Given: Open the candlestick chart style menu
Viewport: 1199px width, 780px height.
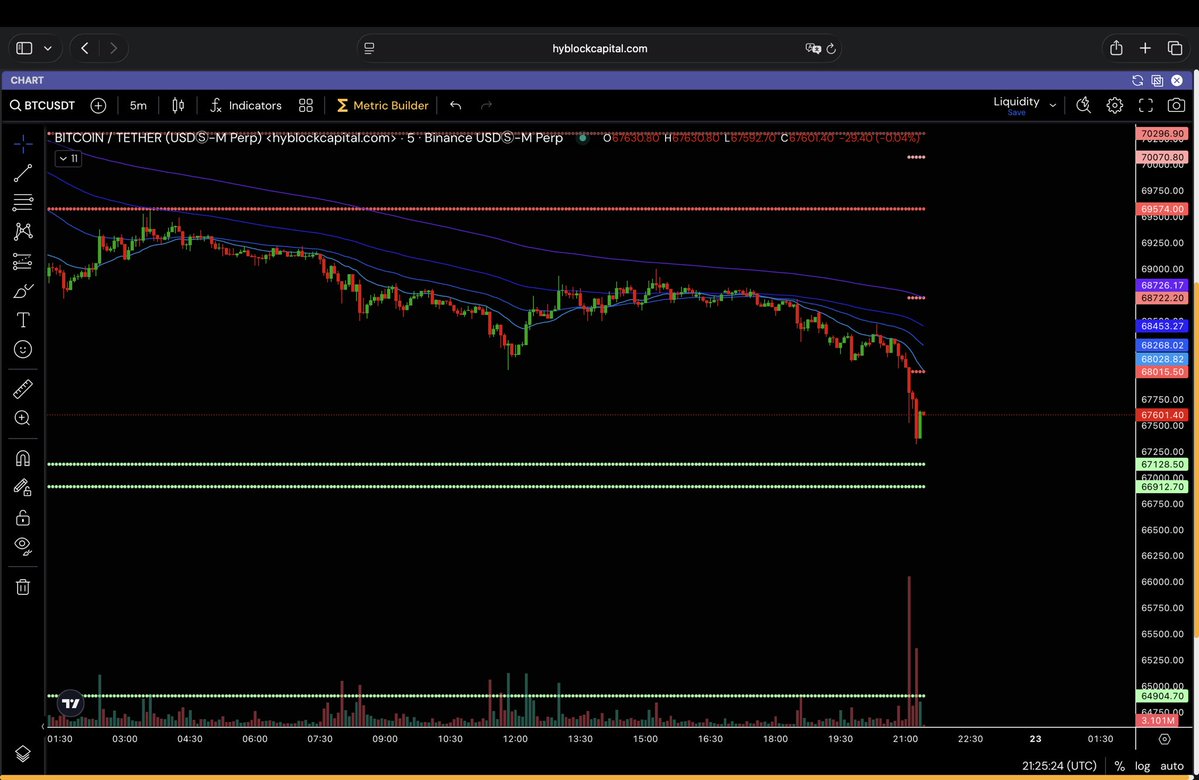Looking at the screenshot, I should 178,106.
